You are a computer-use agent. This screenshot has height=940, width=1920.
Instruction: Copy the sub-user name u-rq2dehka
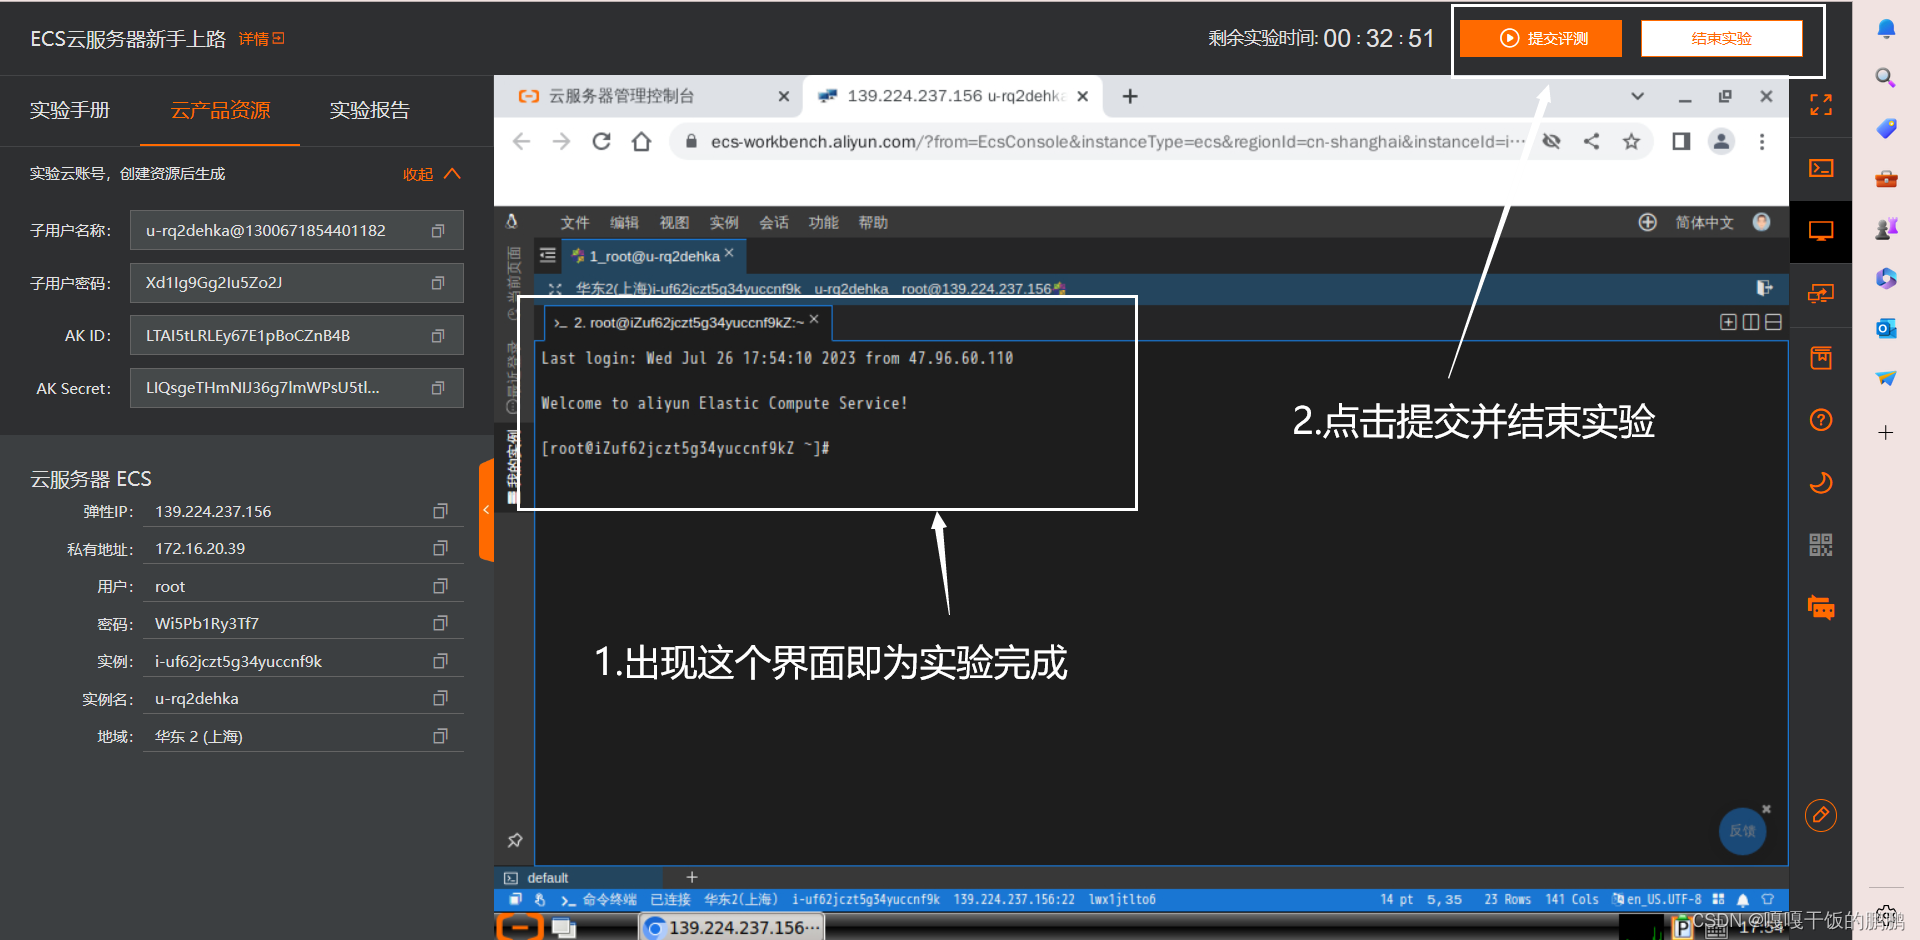coord(437,231)
